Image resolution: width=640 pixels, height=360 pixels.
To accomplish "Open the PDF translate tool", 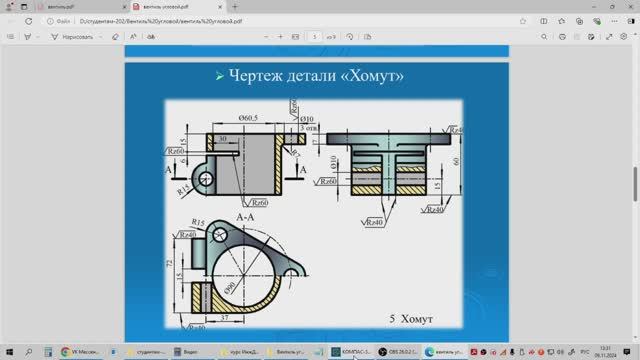I will 151,37.
